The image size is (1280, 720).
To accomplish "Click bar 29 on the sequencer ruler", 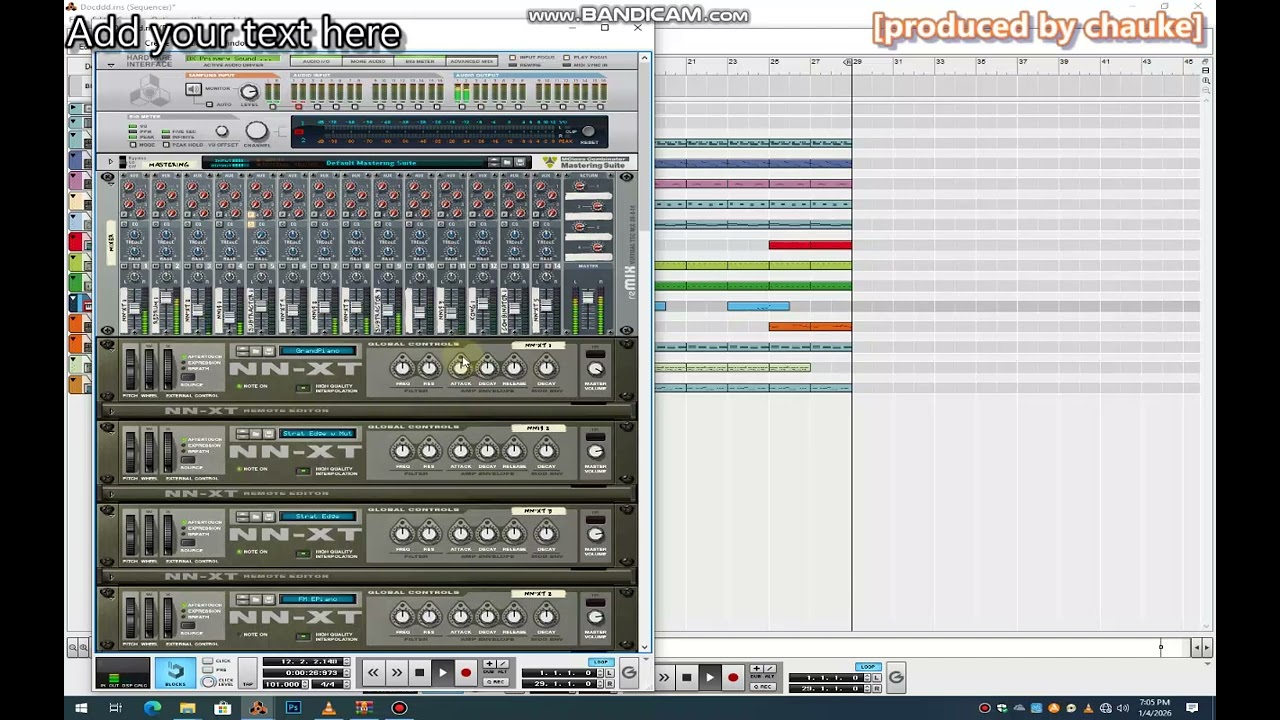I will point(857,62).
